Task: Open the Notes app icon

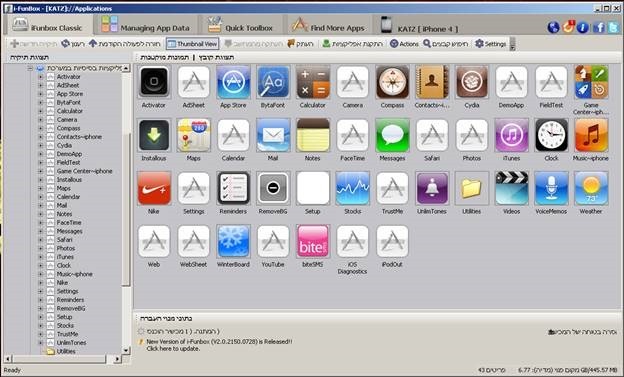Action: coord(313,135)
